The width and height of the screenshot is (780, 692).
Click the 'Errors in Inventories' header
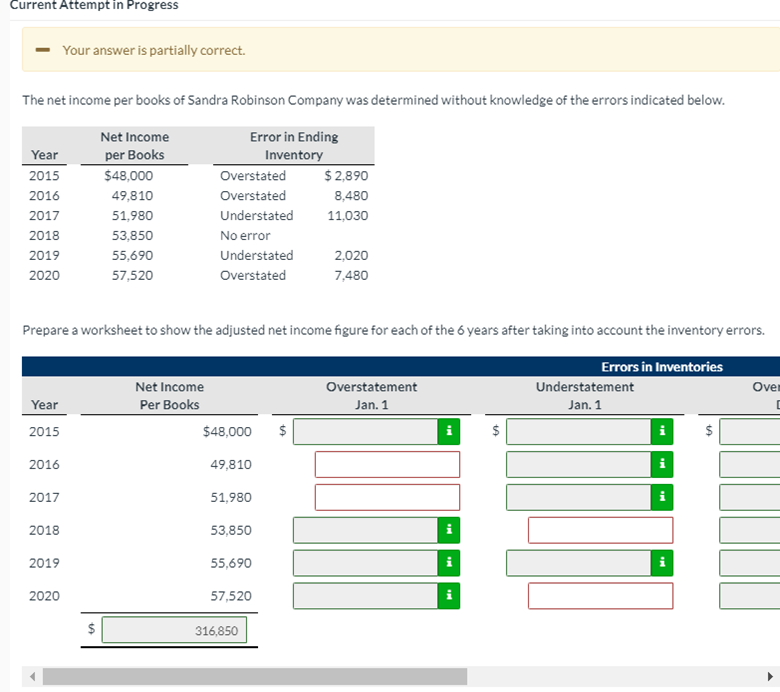click(x=662, y=367)
